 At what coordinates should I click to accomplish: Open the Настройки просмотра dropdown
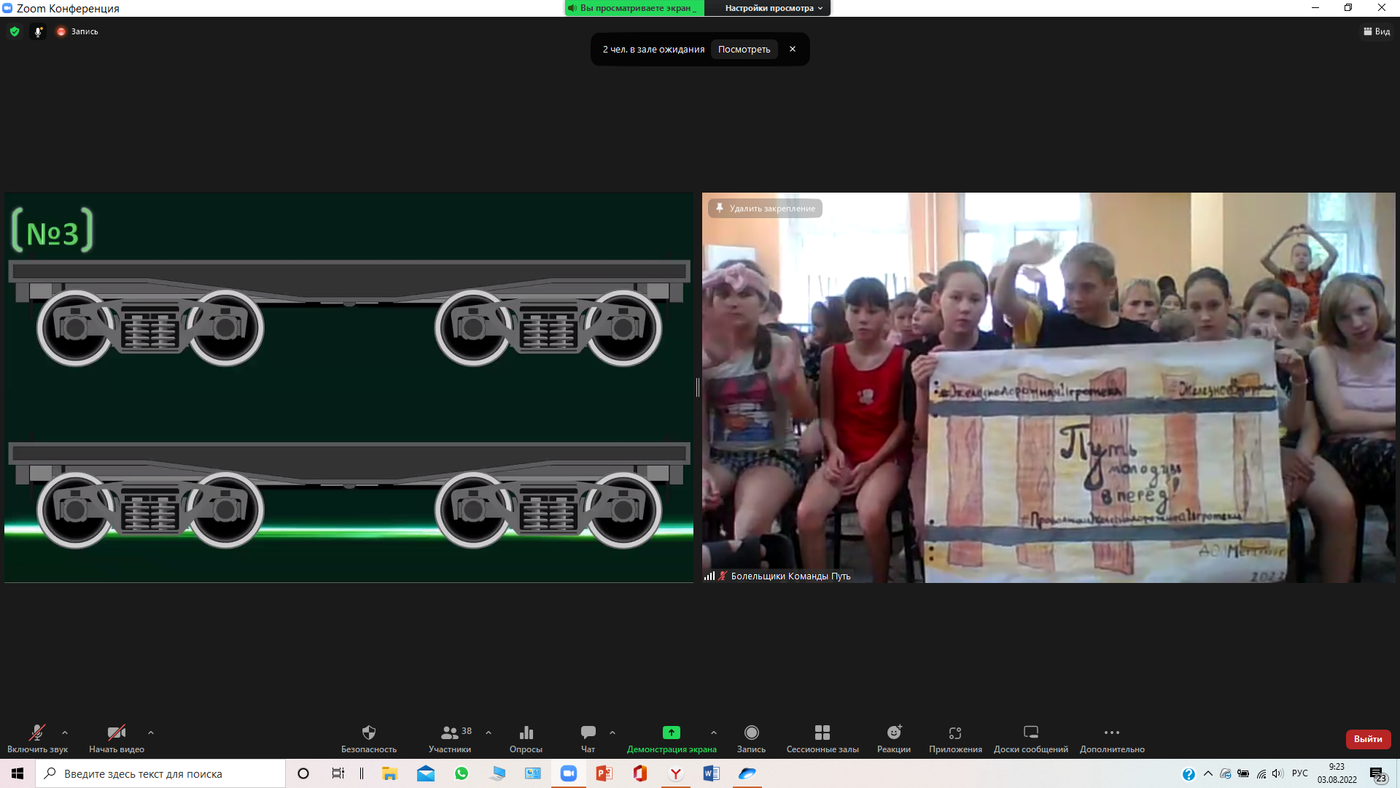point(774,8)
